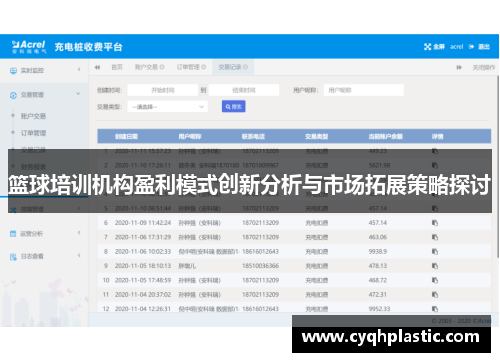Open details icon for row 6
The image size is (500, 362).
coord(435,223)
